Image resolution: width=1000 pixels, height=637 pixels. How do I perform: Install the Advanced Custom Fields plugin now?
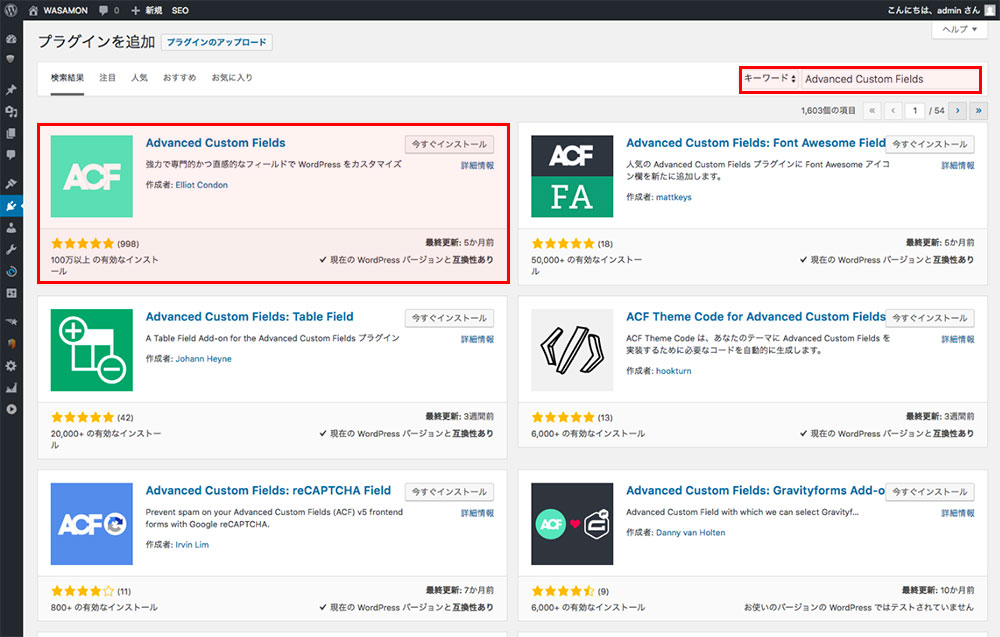coord(449,144)
